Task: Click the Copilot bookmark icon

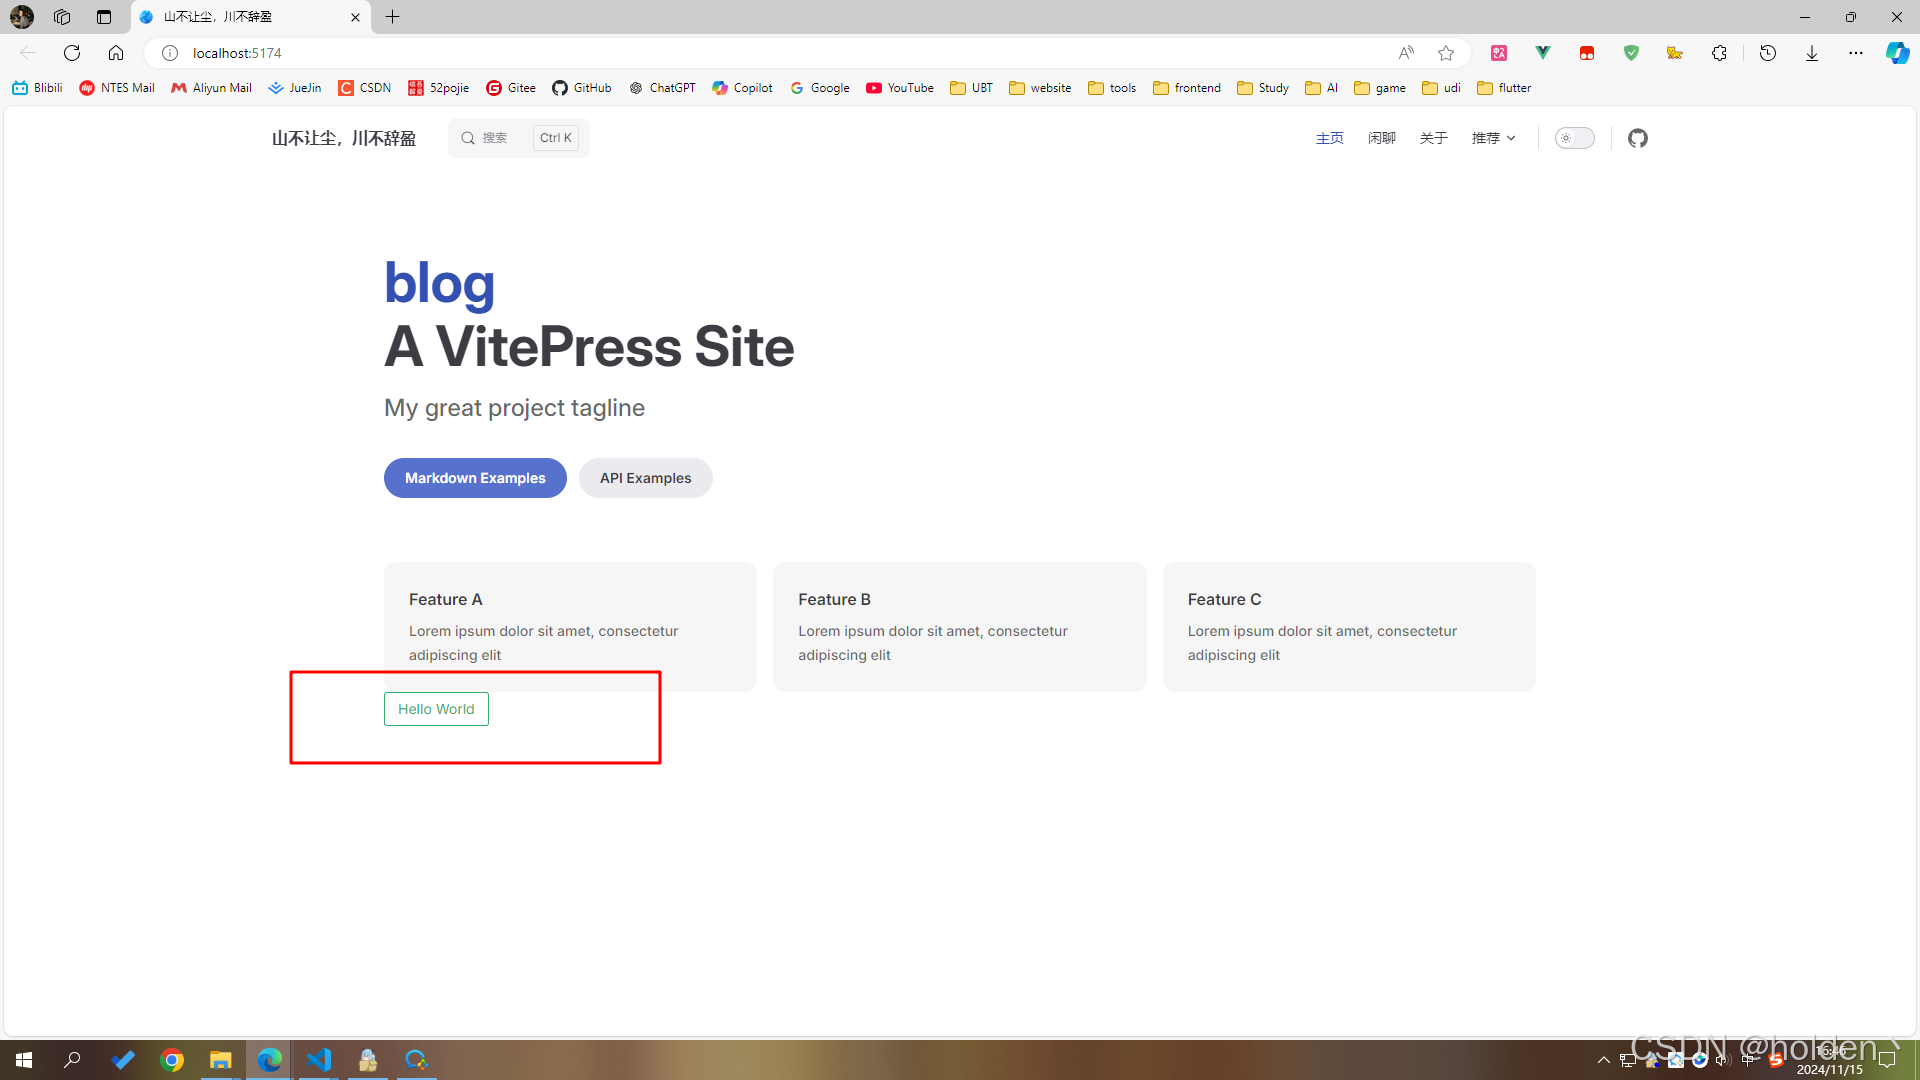Action: coord(721,87)
